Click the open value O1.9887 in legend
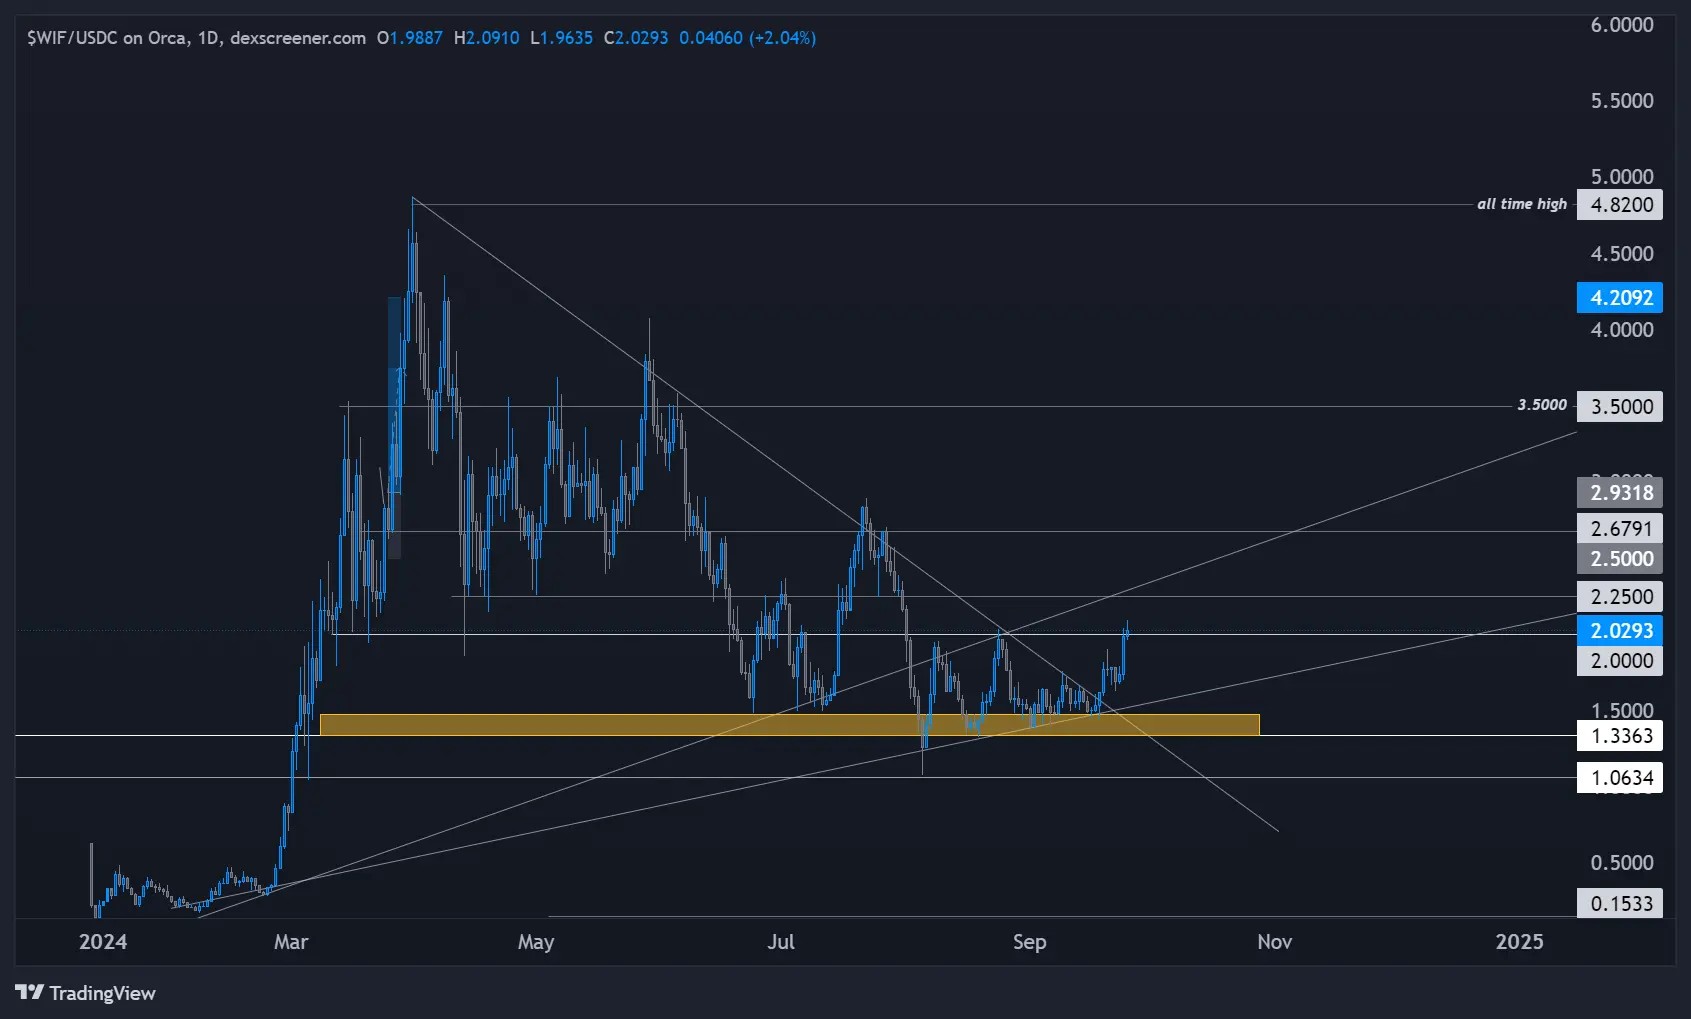Screen dimensions: 1691x1019 409,38
